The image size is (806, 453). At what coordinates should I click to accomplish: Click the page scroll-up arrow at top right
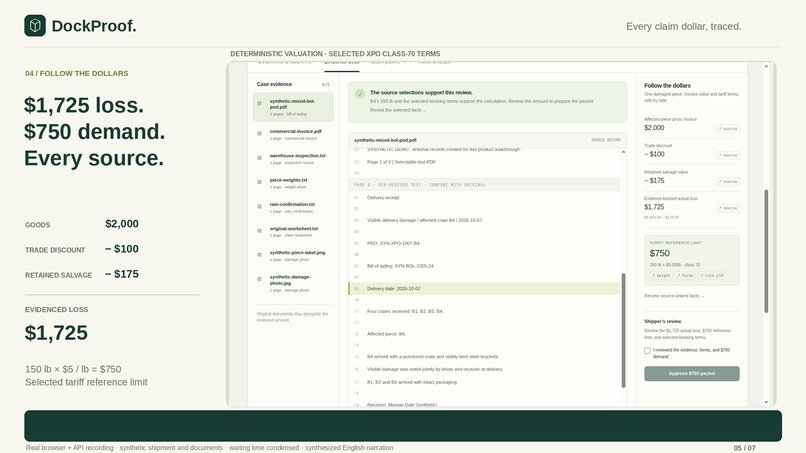766,66
